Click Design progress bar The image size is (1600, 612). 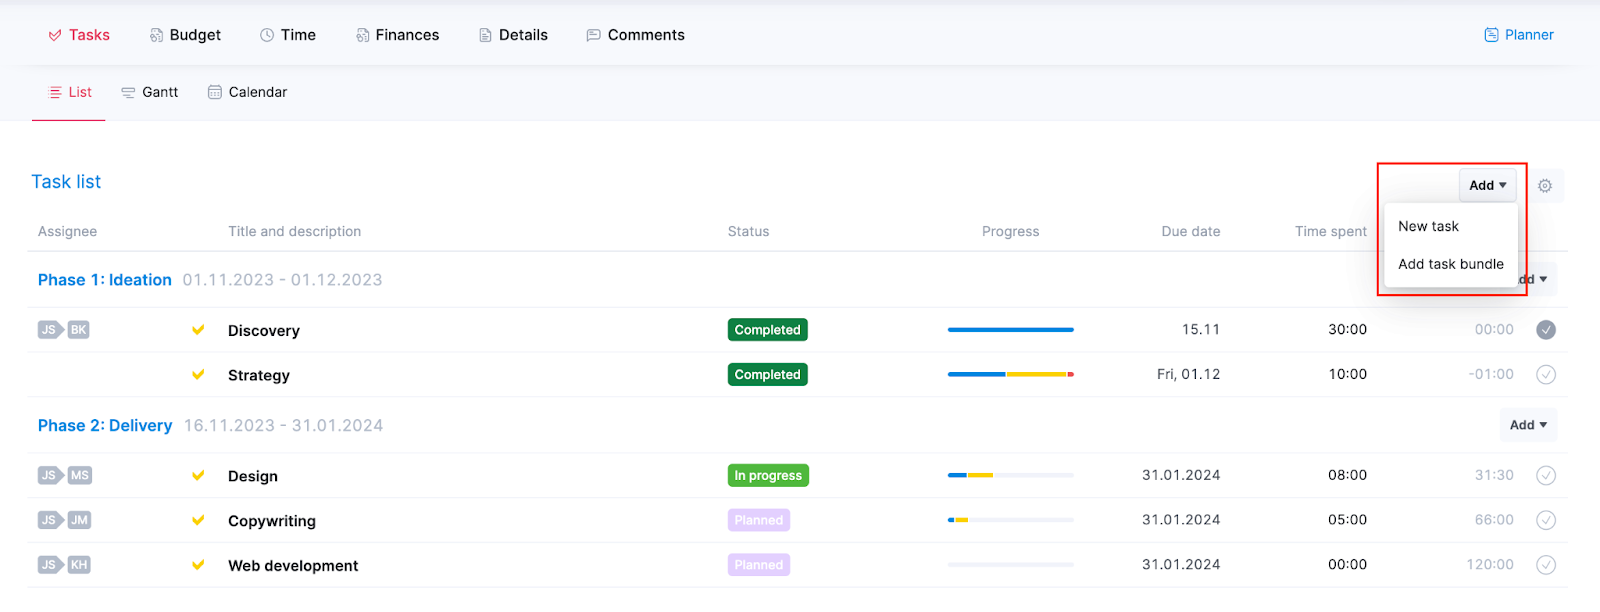[1011, 475]
